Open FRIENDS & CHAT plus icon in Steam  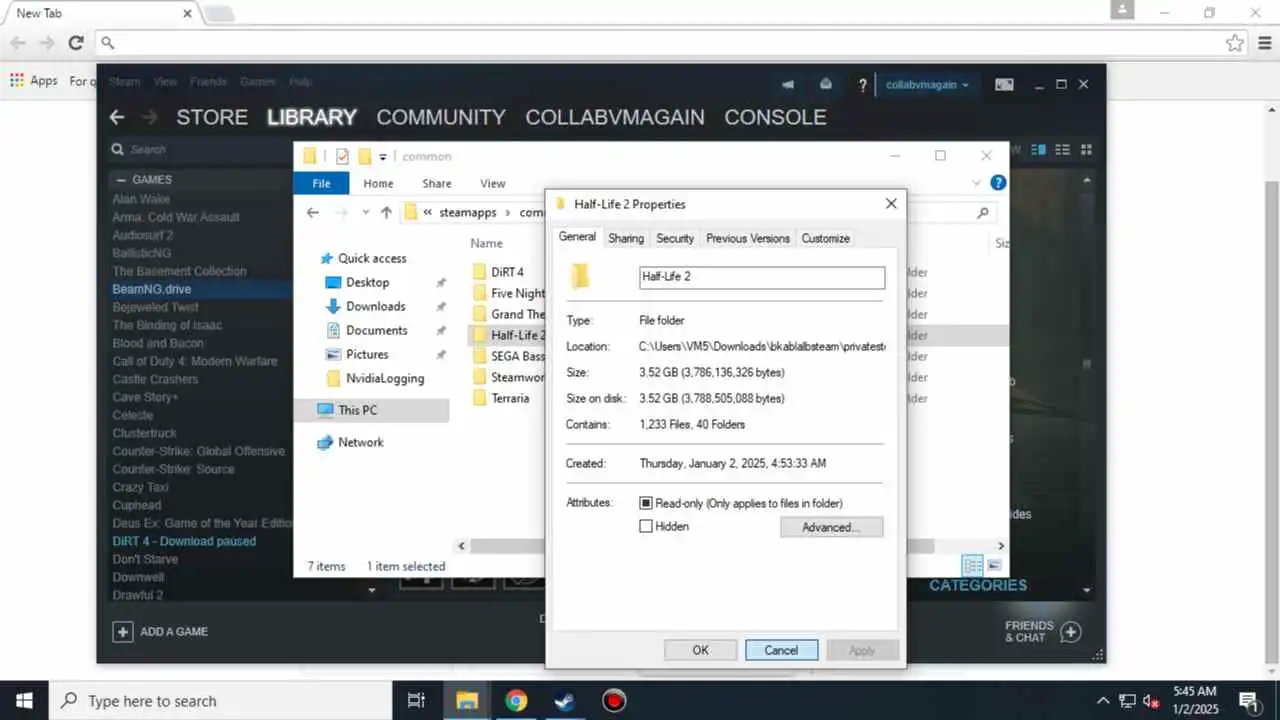tap(1070, 632)
